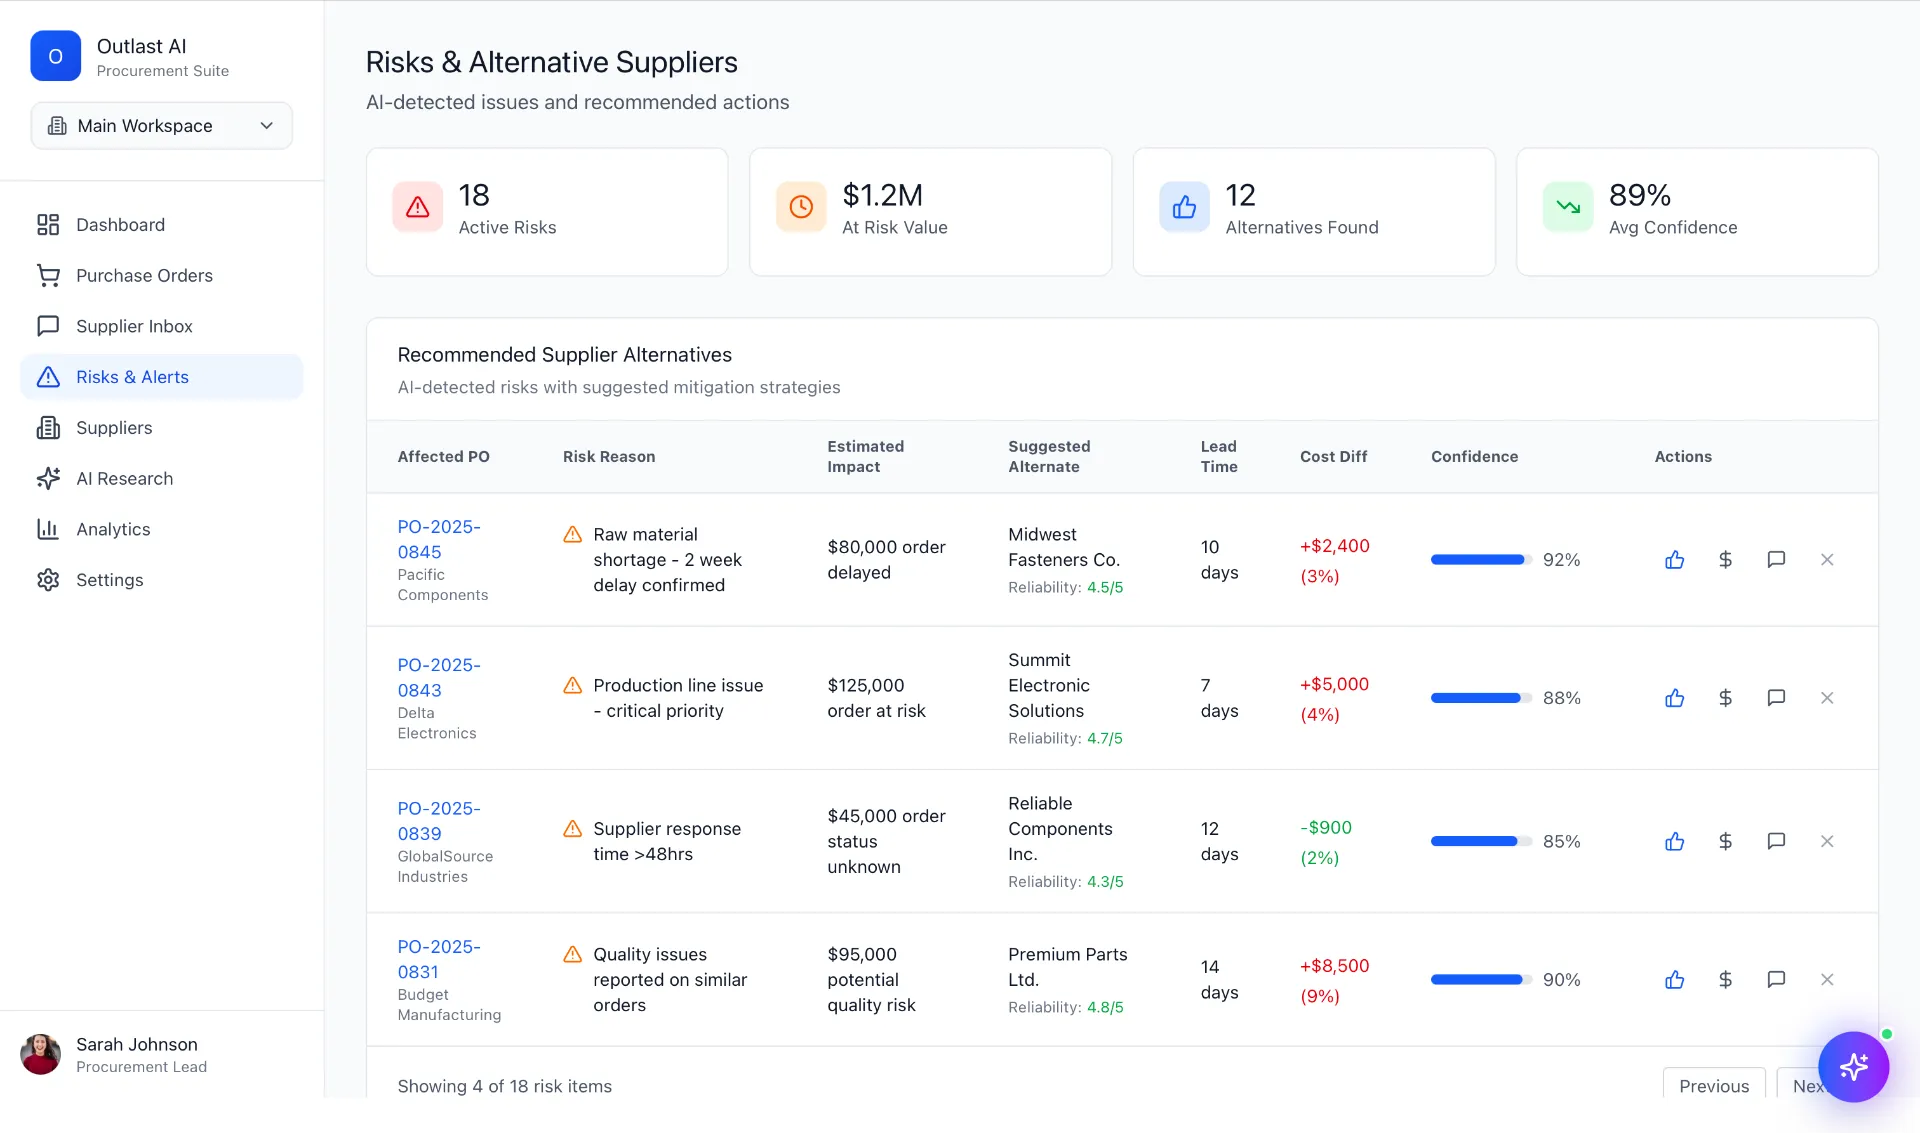1920x1133 pixels.
Task: Click the Alternatives Found thumbs-up card icon
Action: pos(1184,207)
